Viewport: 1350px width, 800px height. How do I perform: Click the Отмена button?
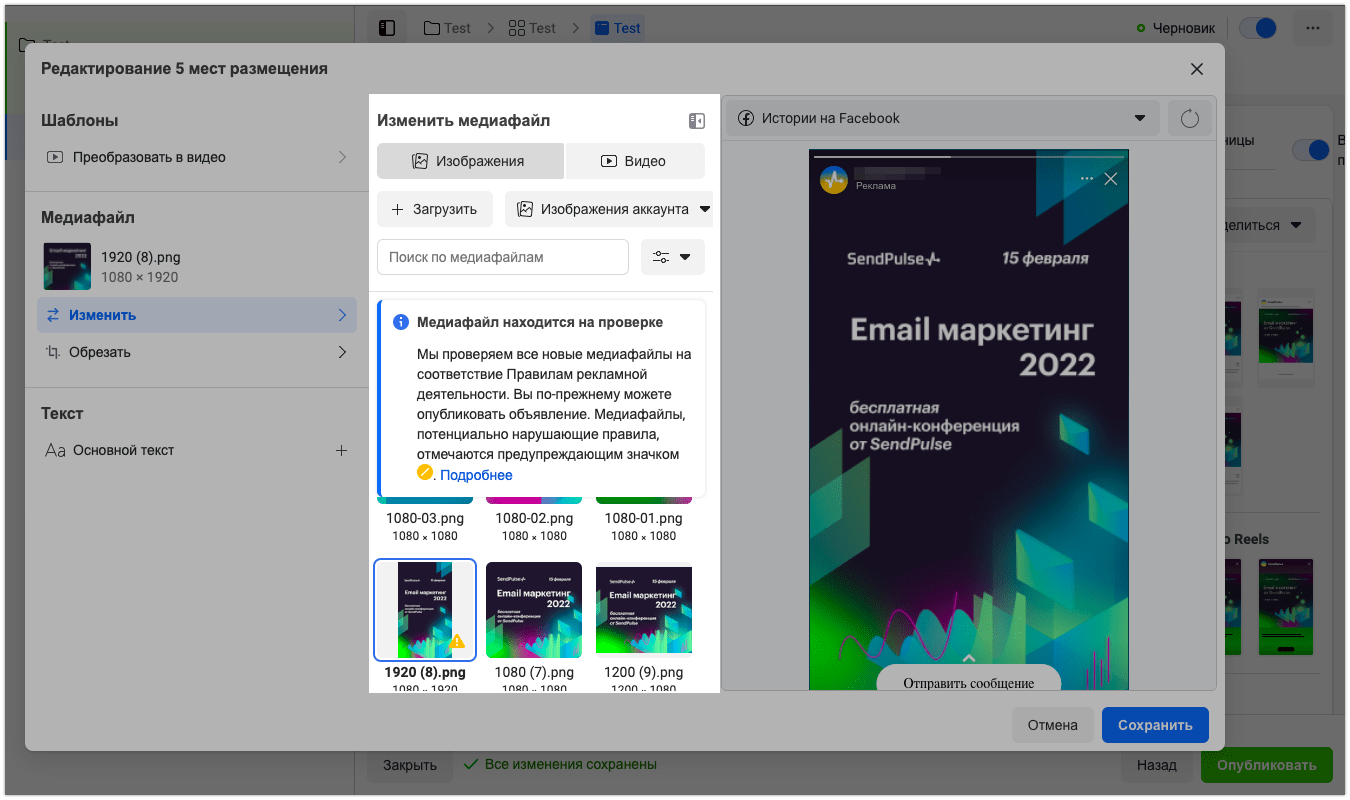point(1053,725)
